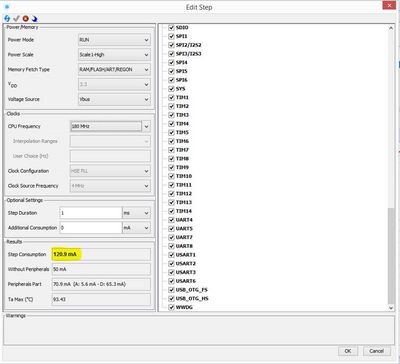Uncheck the WWDG watchdog
This screenshot has width=400, height=364.
171,307
